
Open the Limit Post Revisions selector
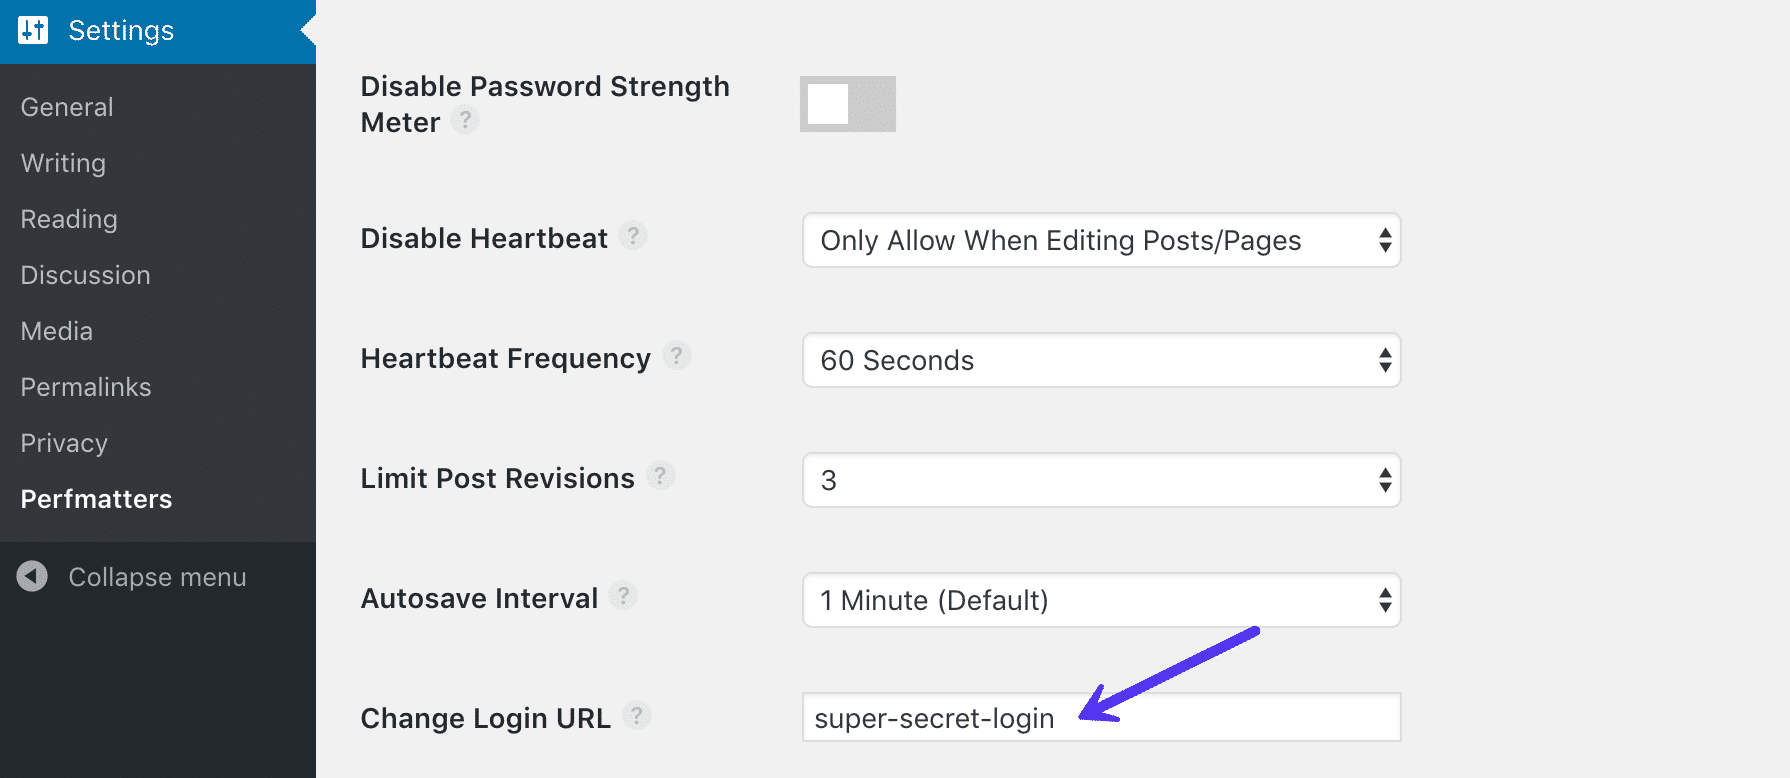(x=1100, y=480)
